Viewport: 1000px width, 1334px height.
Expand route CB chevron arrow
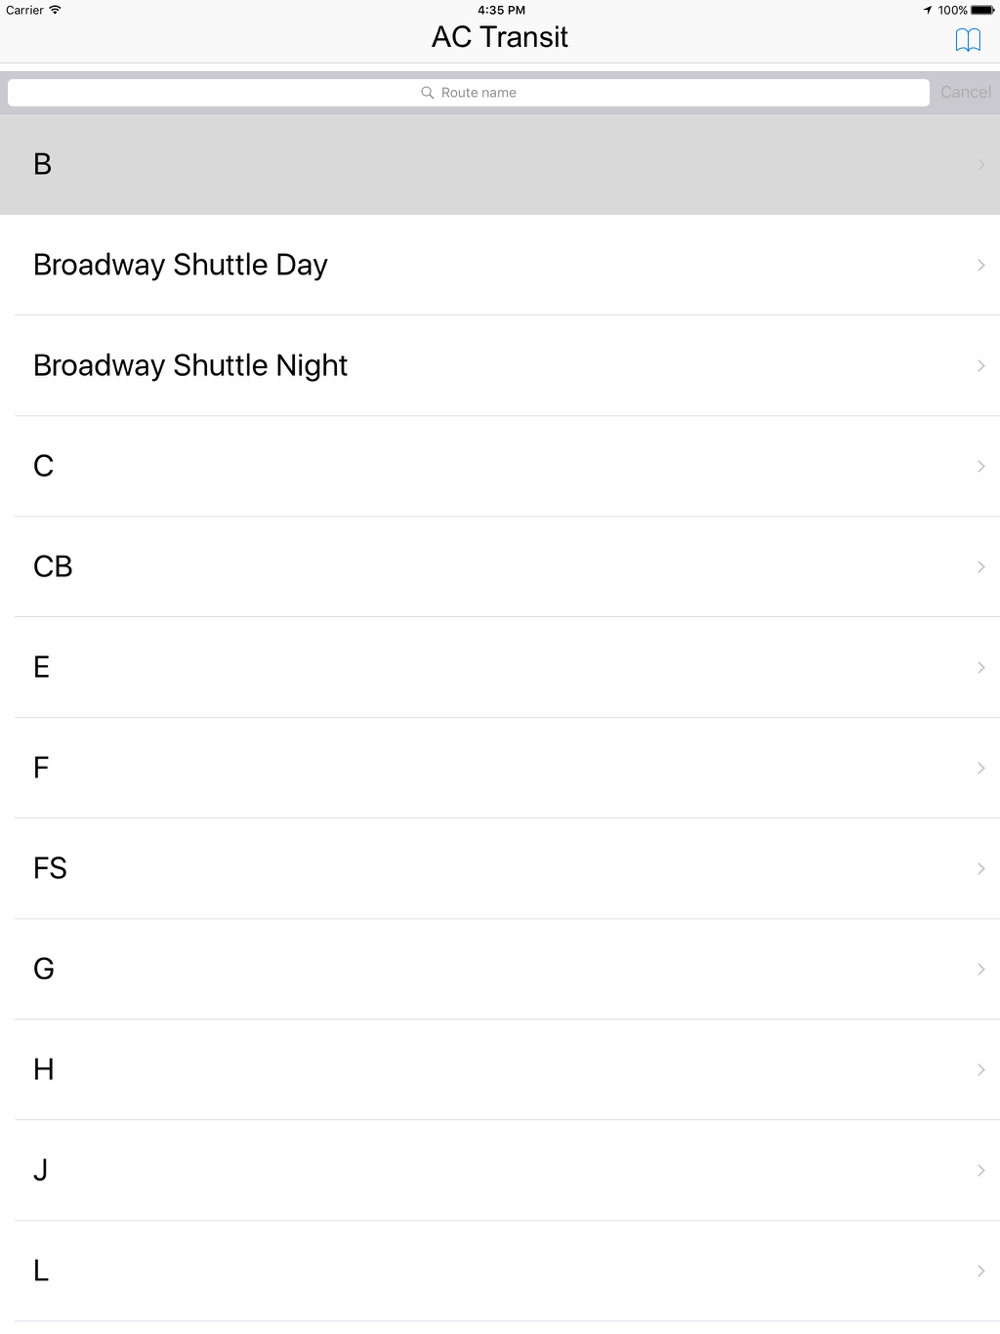[981, 567]
